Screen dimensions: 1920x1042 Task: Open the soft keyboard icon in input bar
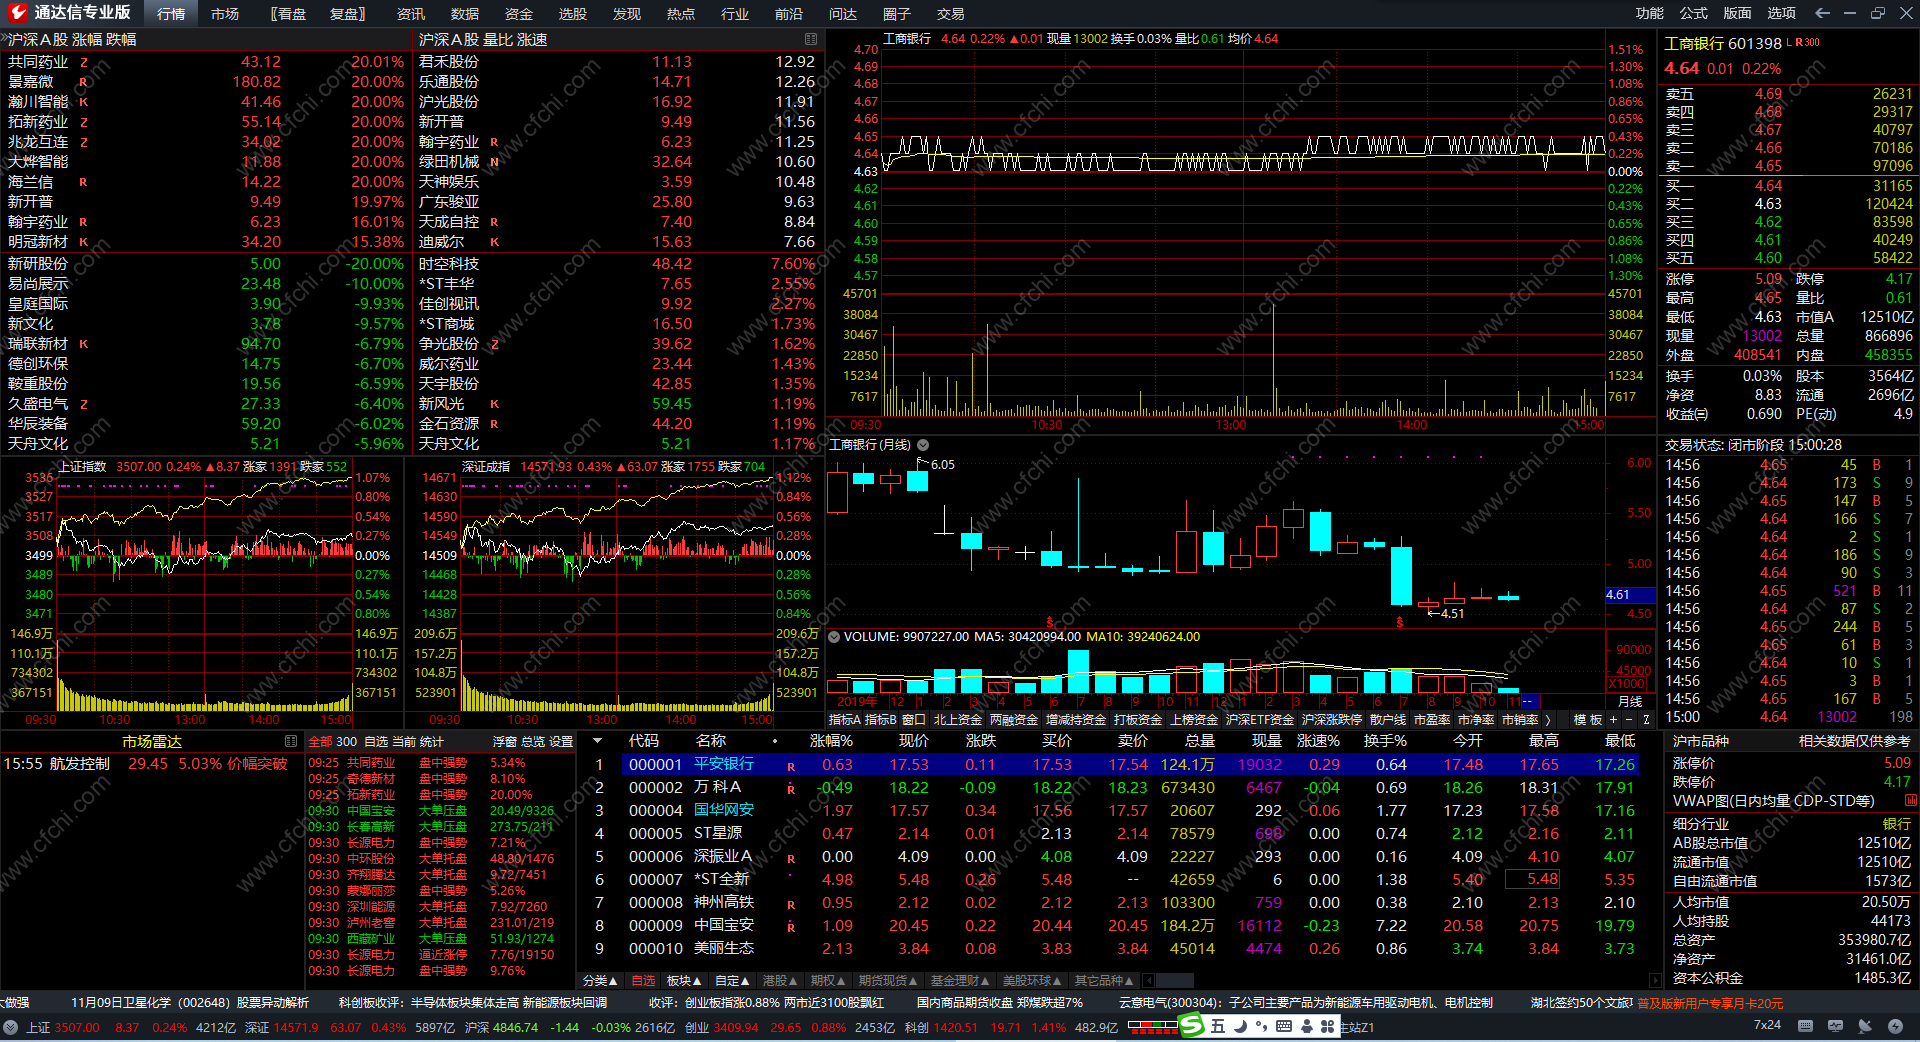(x=1284, y=1026)
